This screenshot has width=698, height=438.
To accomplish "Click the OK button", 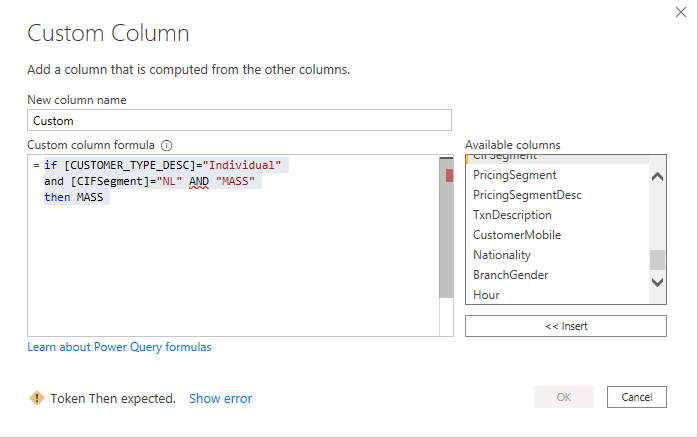I will (564, 397).
